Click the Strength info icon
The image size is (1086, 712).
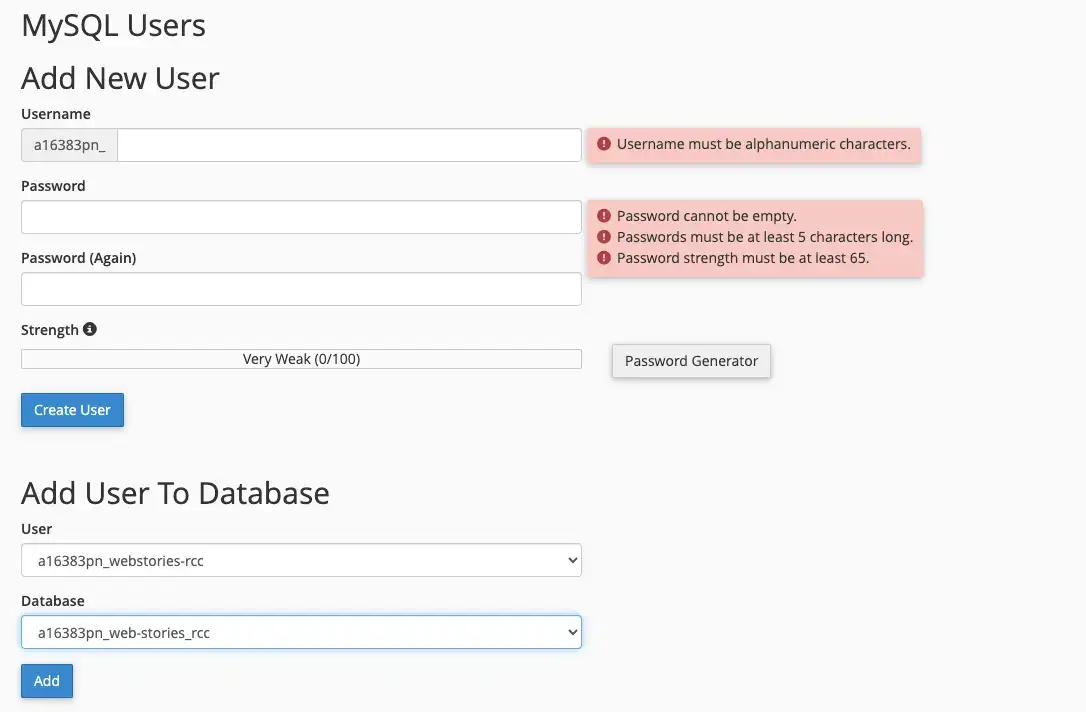(x=90, y=329)
